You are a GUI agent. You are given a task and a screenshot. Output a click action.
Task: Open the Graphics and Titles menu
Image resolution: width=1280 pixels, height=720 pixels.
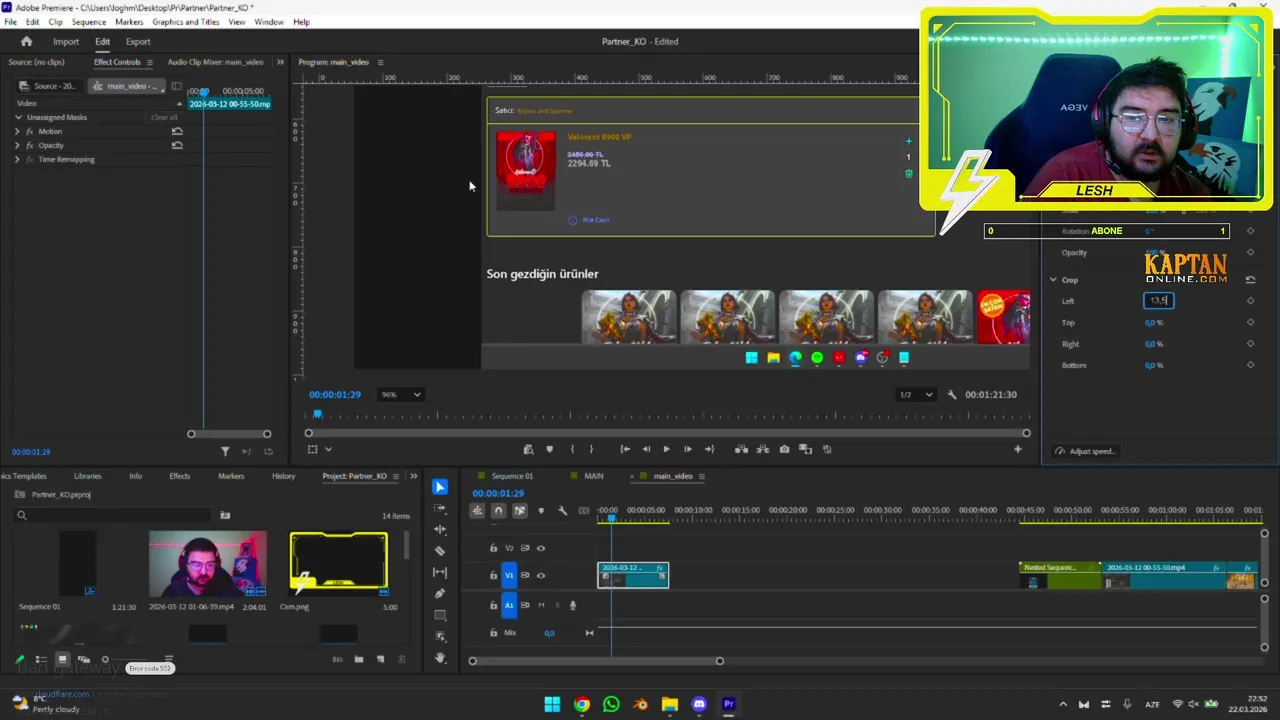pos(186,22)
